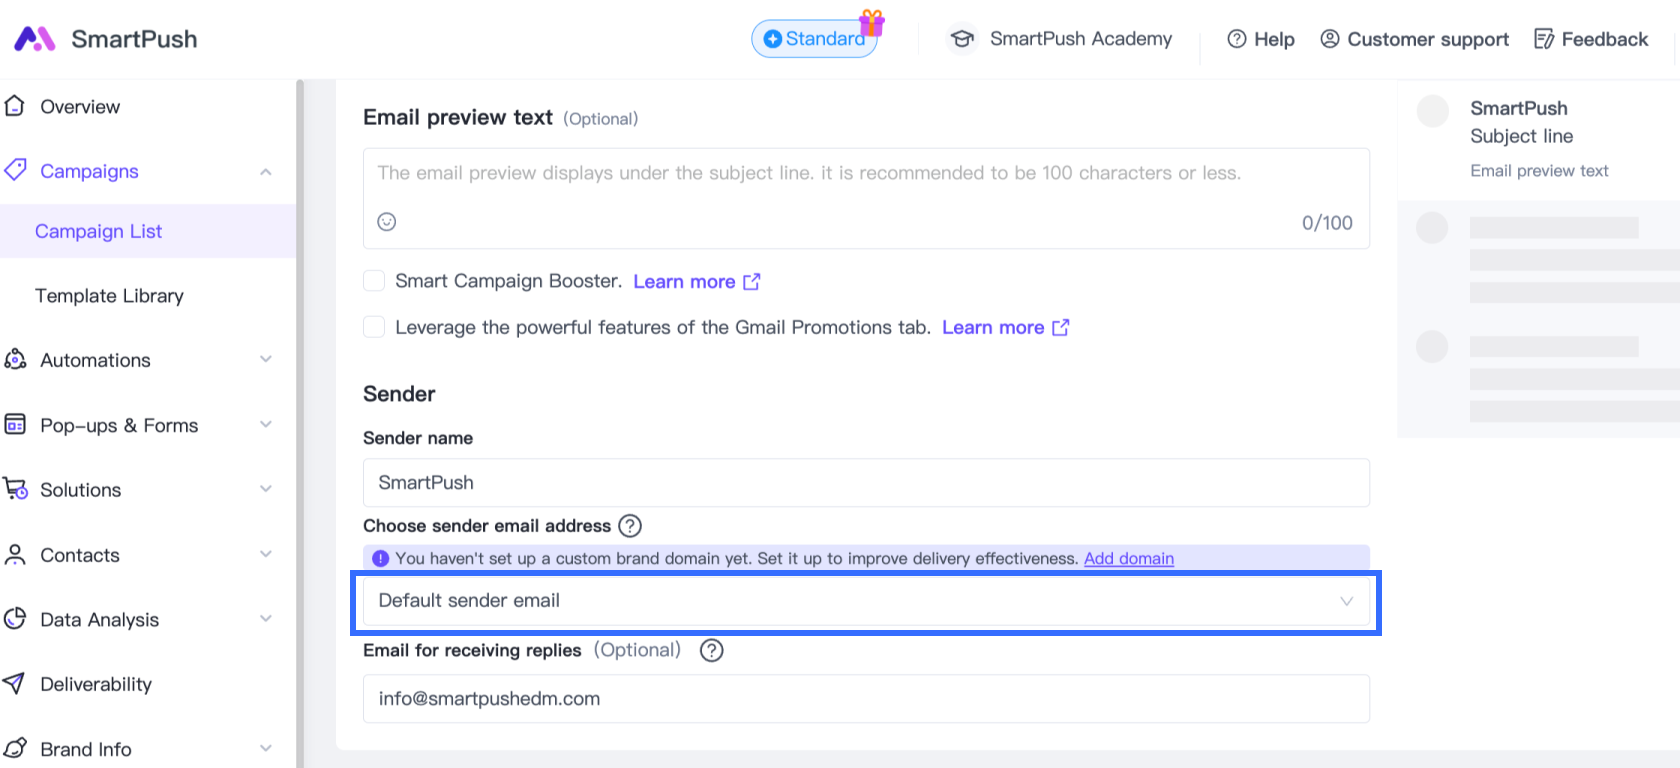
Task: Check the Gmail Promotions tab features box
Action: click(374, 327)
